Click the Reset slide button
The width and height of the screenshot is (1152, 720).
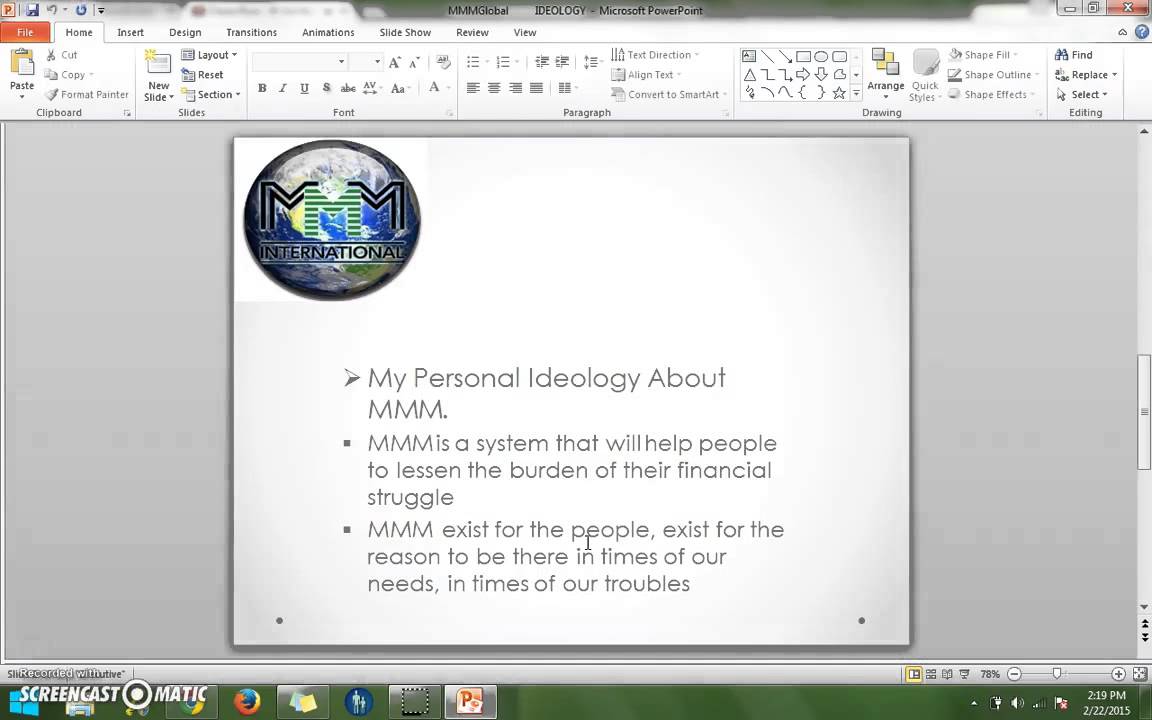(203, 75)
